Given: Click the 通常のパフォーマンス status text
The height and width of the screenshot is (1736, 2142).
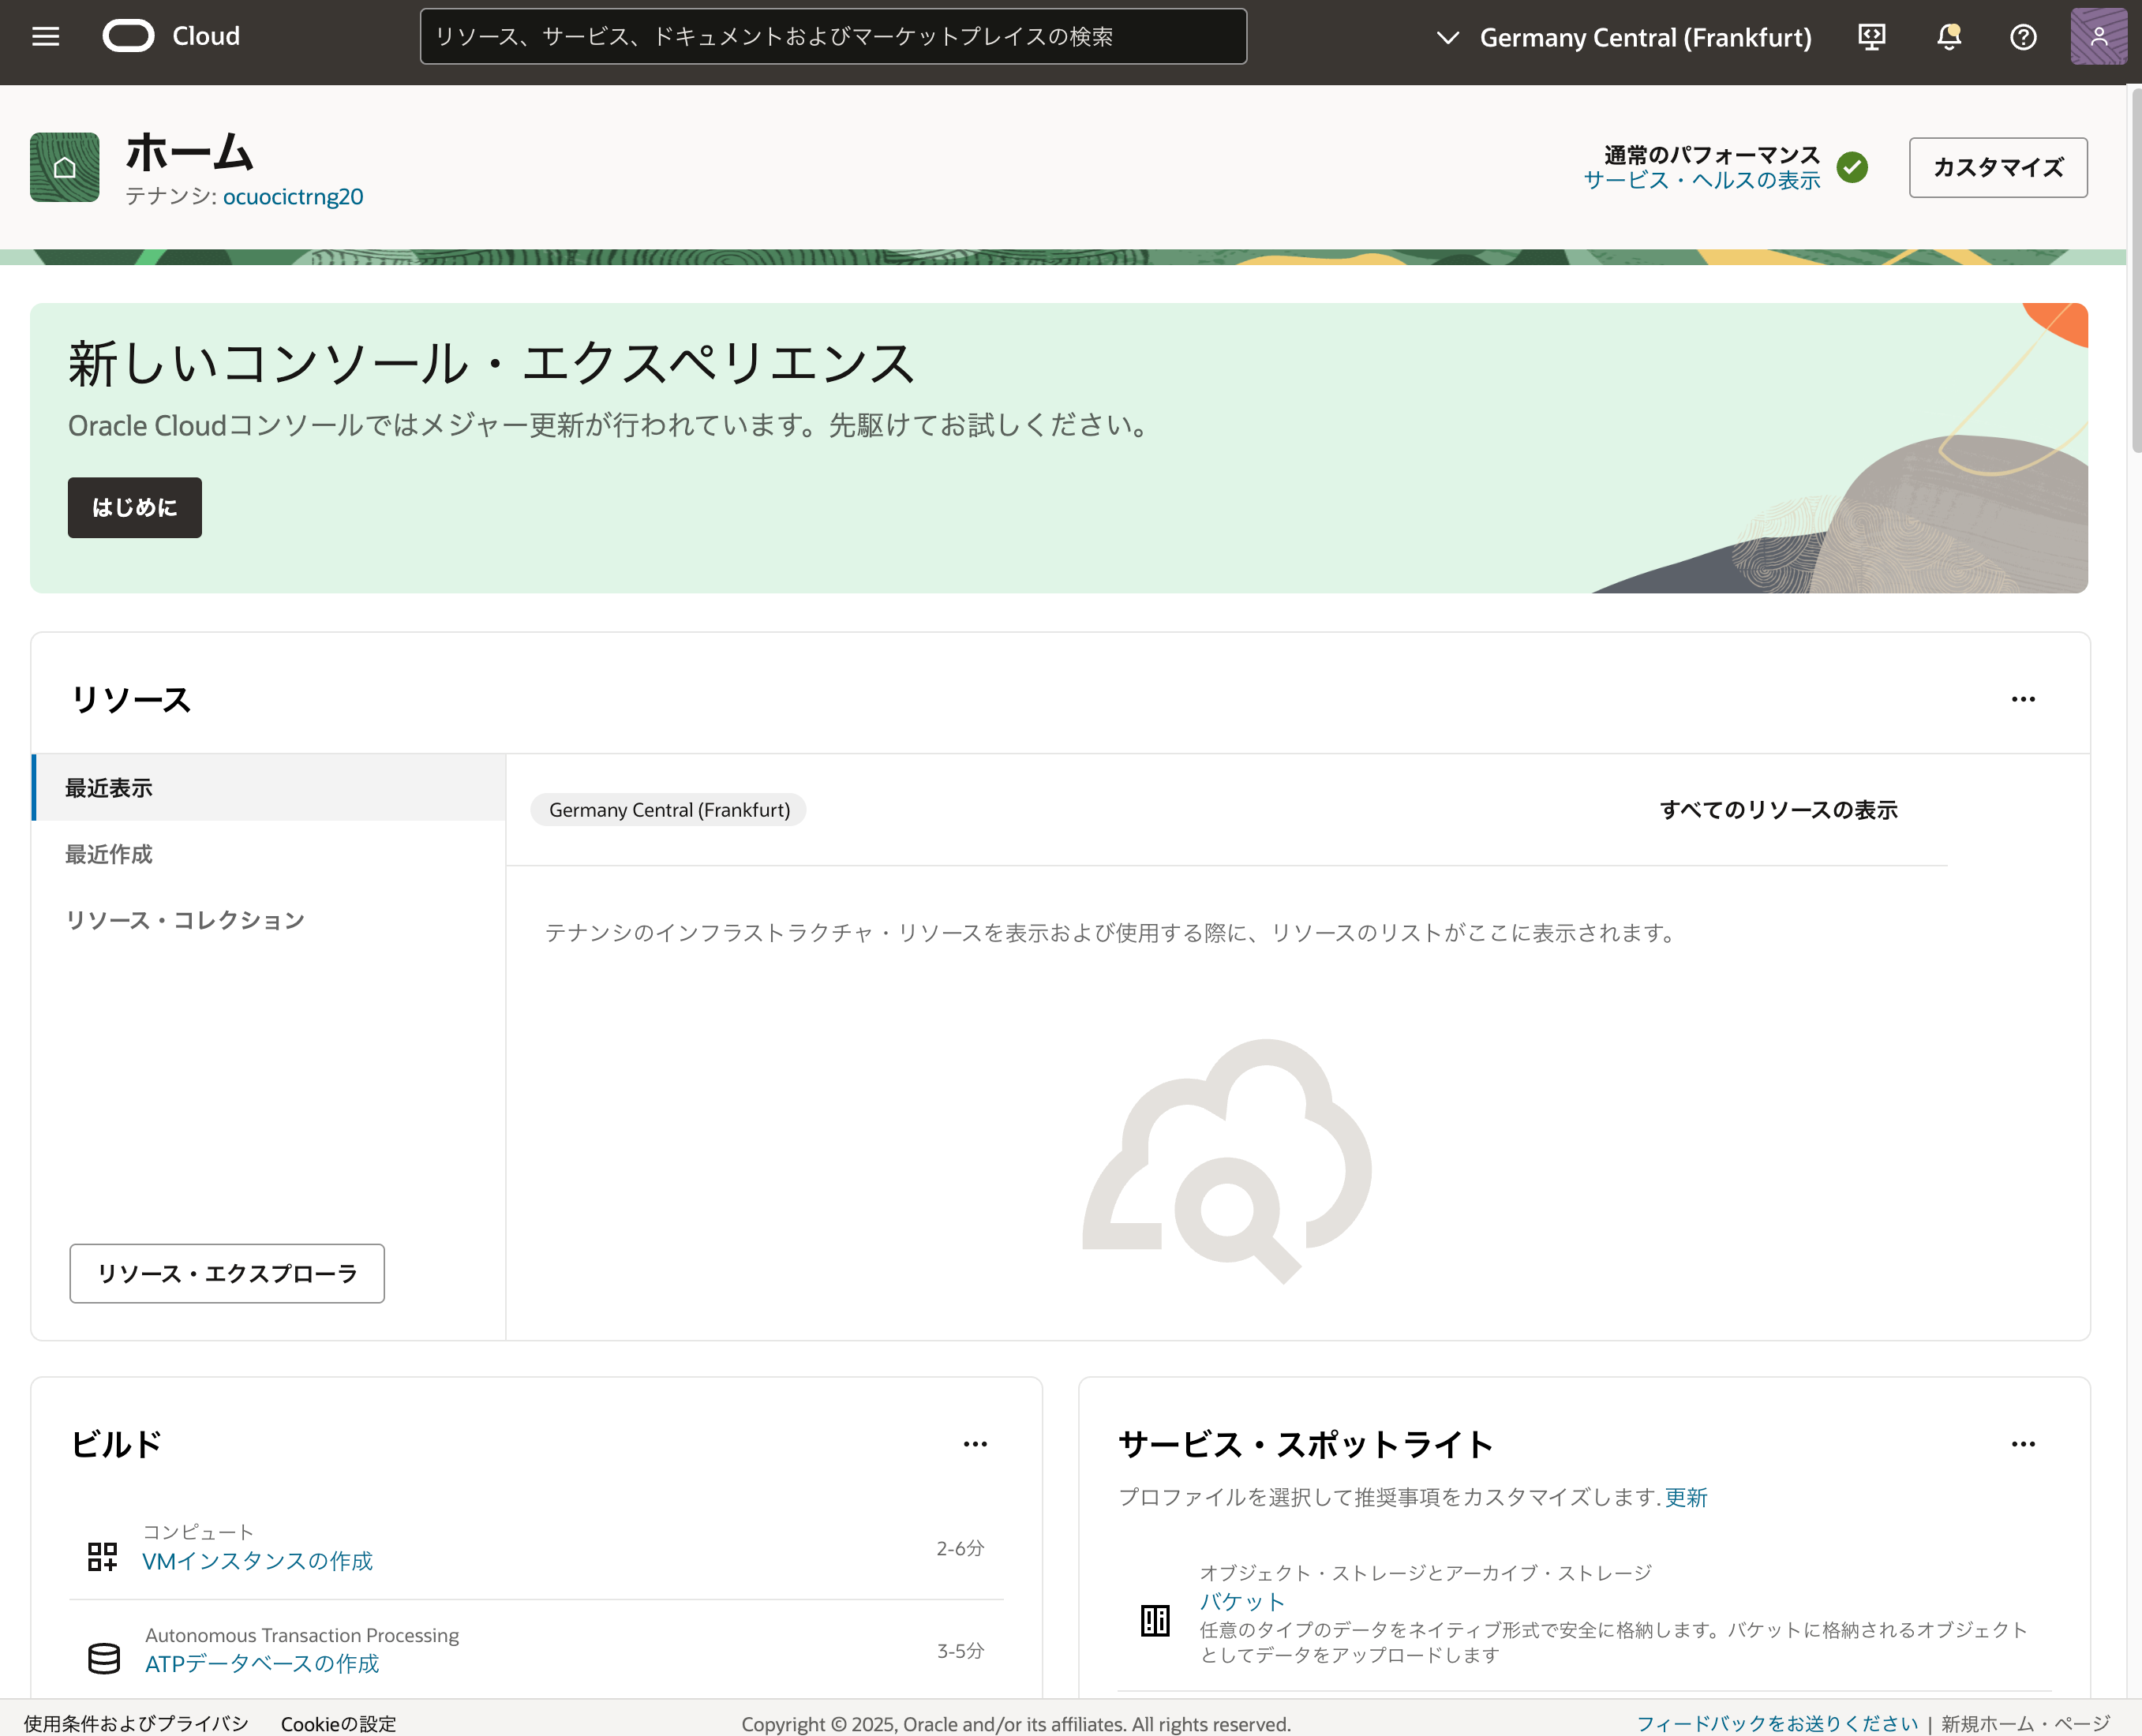Looking at the screenshot, I should (x=1712, y=155).
